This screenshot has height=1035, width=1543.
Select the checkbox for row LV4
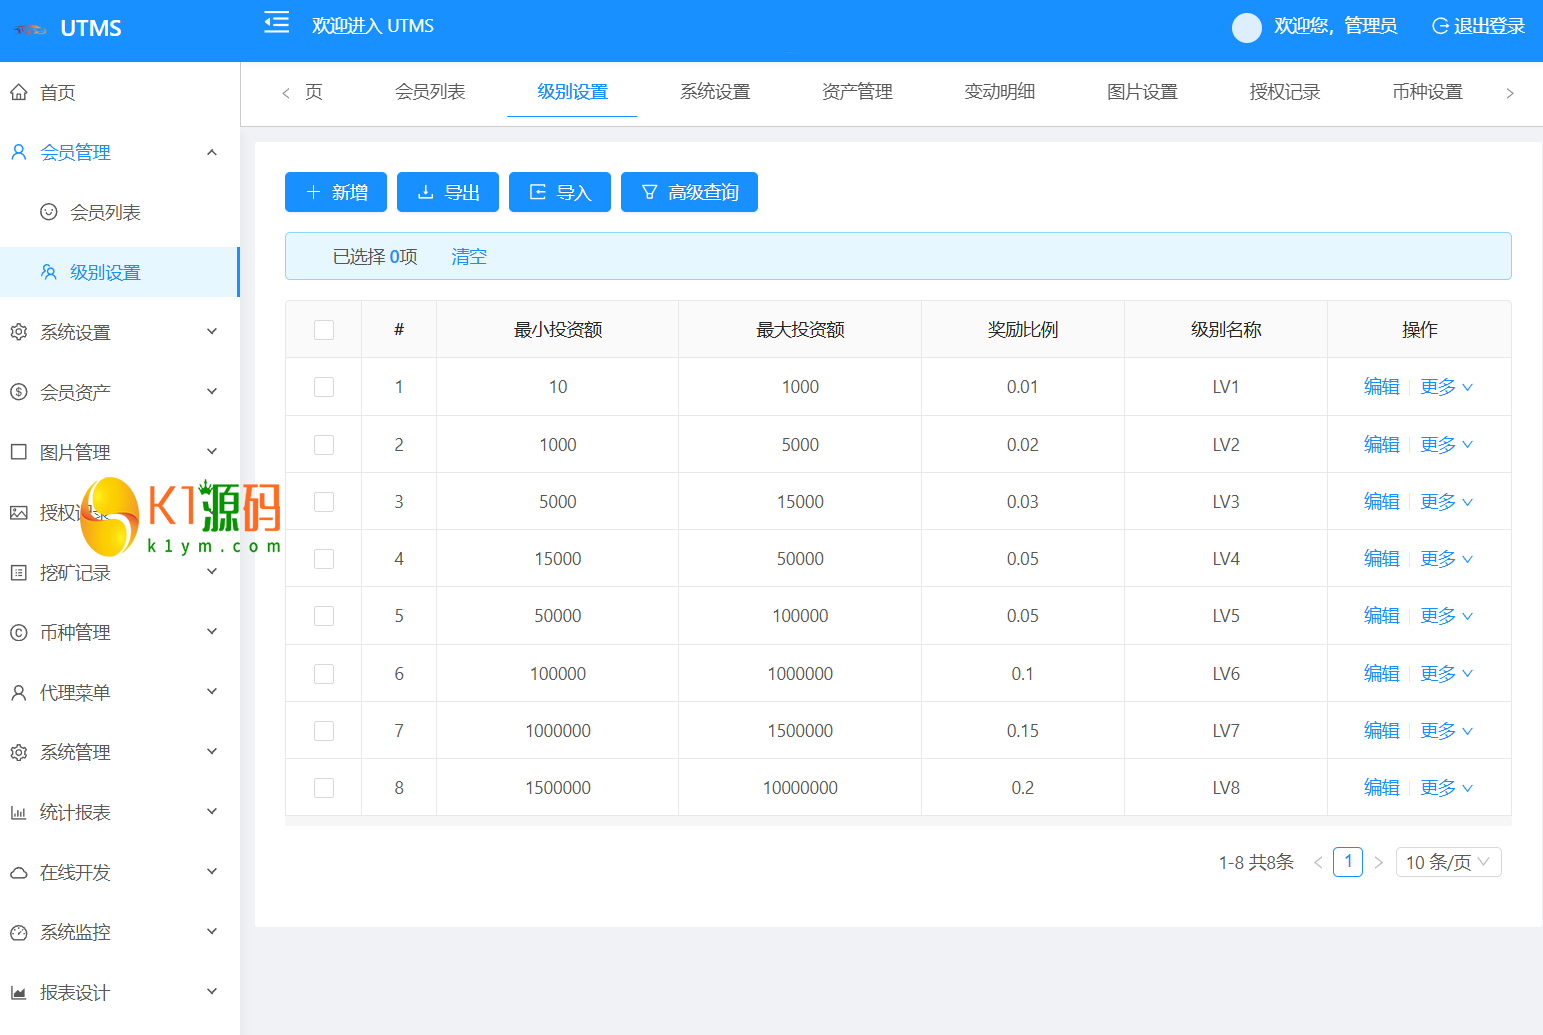tap(324, 559)
